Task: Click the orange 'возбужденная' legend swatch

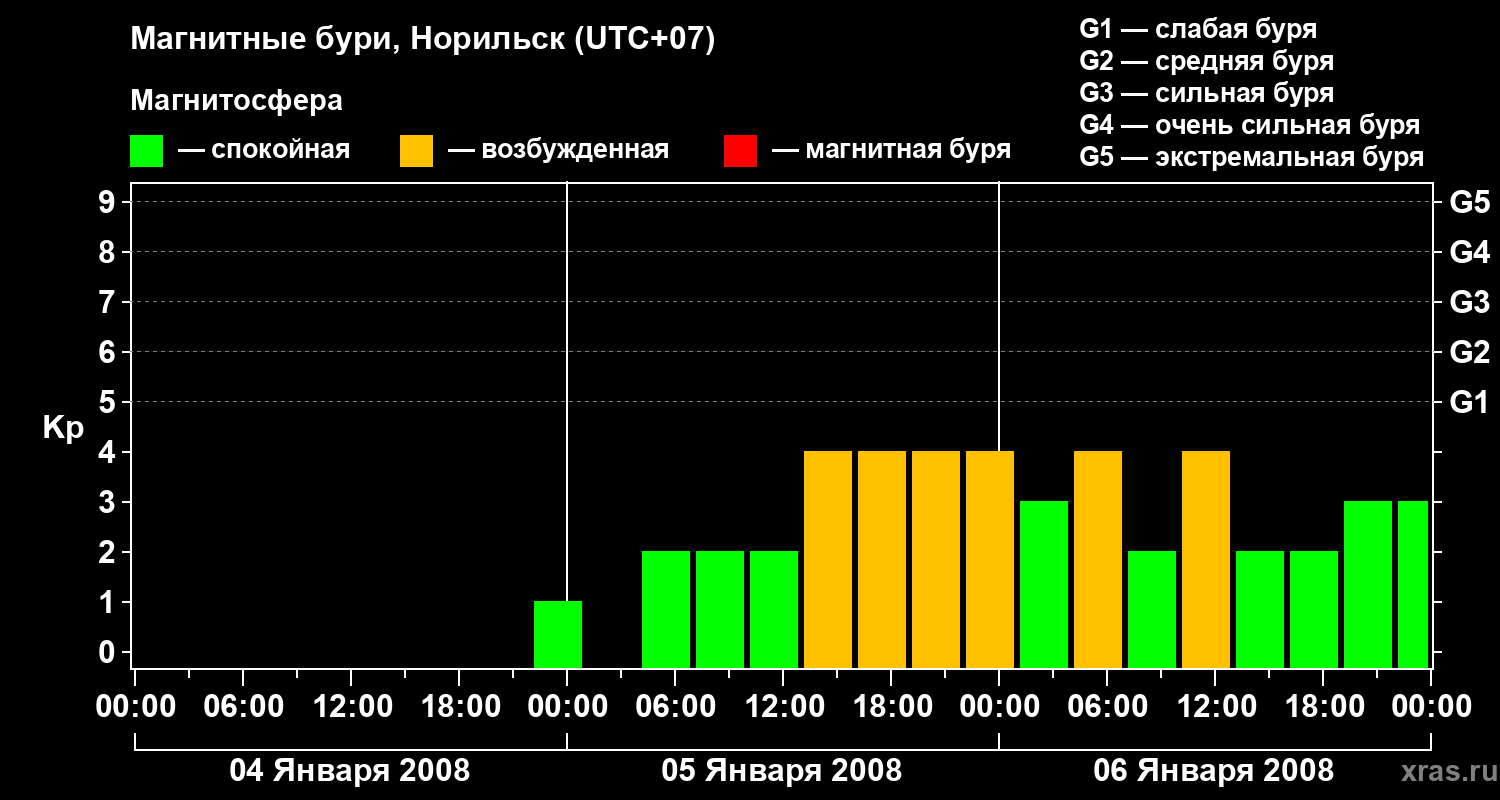Action: click(x=416, y=151)
